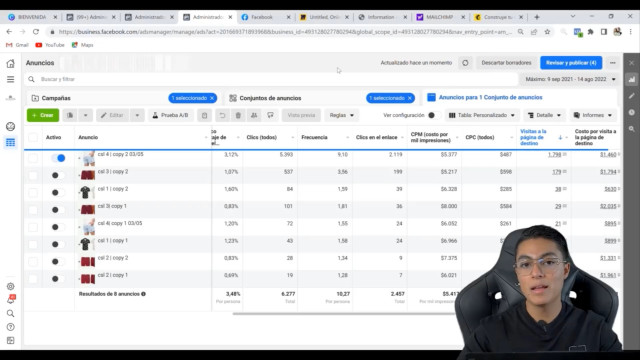The width and height of the screenshot is (640, 360).
Task: Select checkbox for csl 4 | copy 2 03/05 row
Action: 33,158
